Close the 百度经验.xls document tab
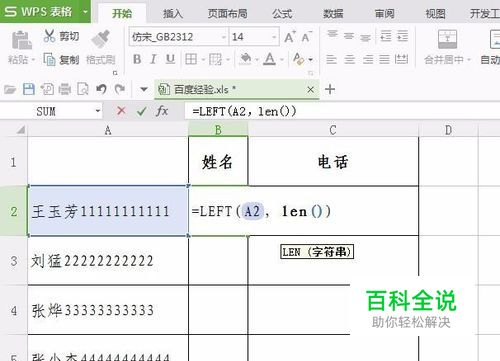Screen dimensions: 500x361 click(x=310, y=89)
